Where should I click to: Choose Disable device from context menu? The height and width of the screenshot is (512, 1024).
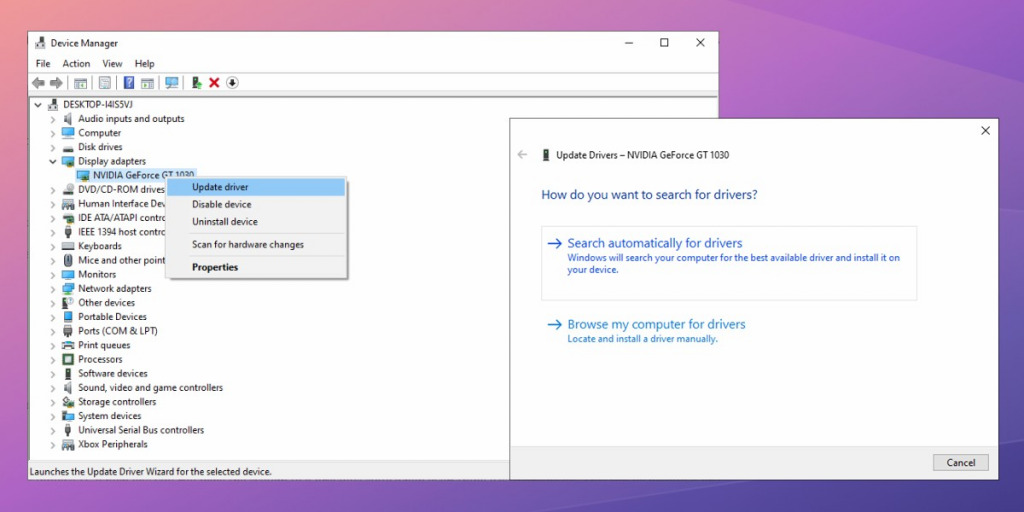point(256,204)
